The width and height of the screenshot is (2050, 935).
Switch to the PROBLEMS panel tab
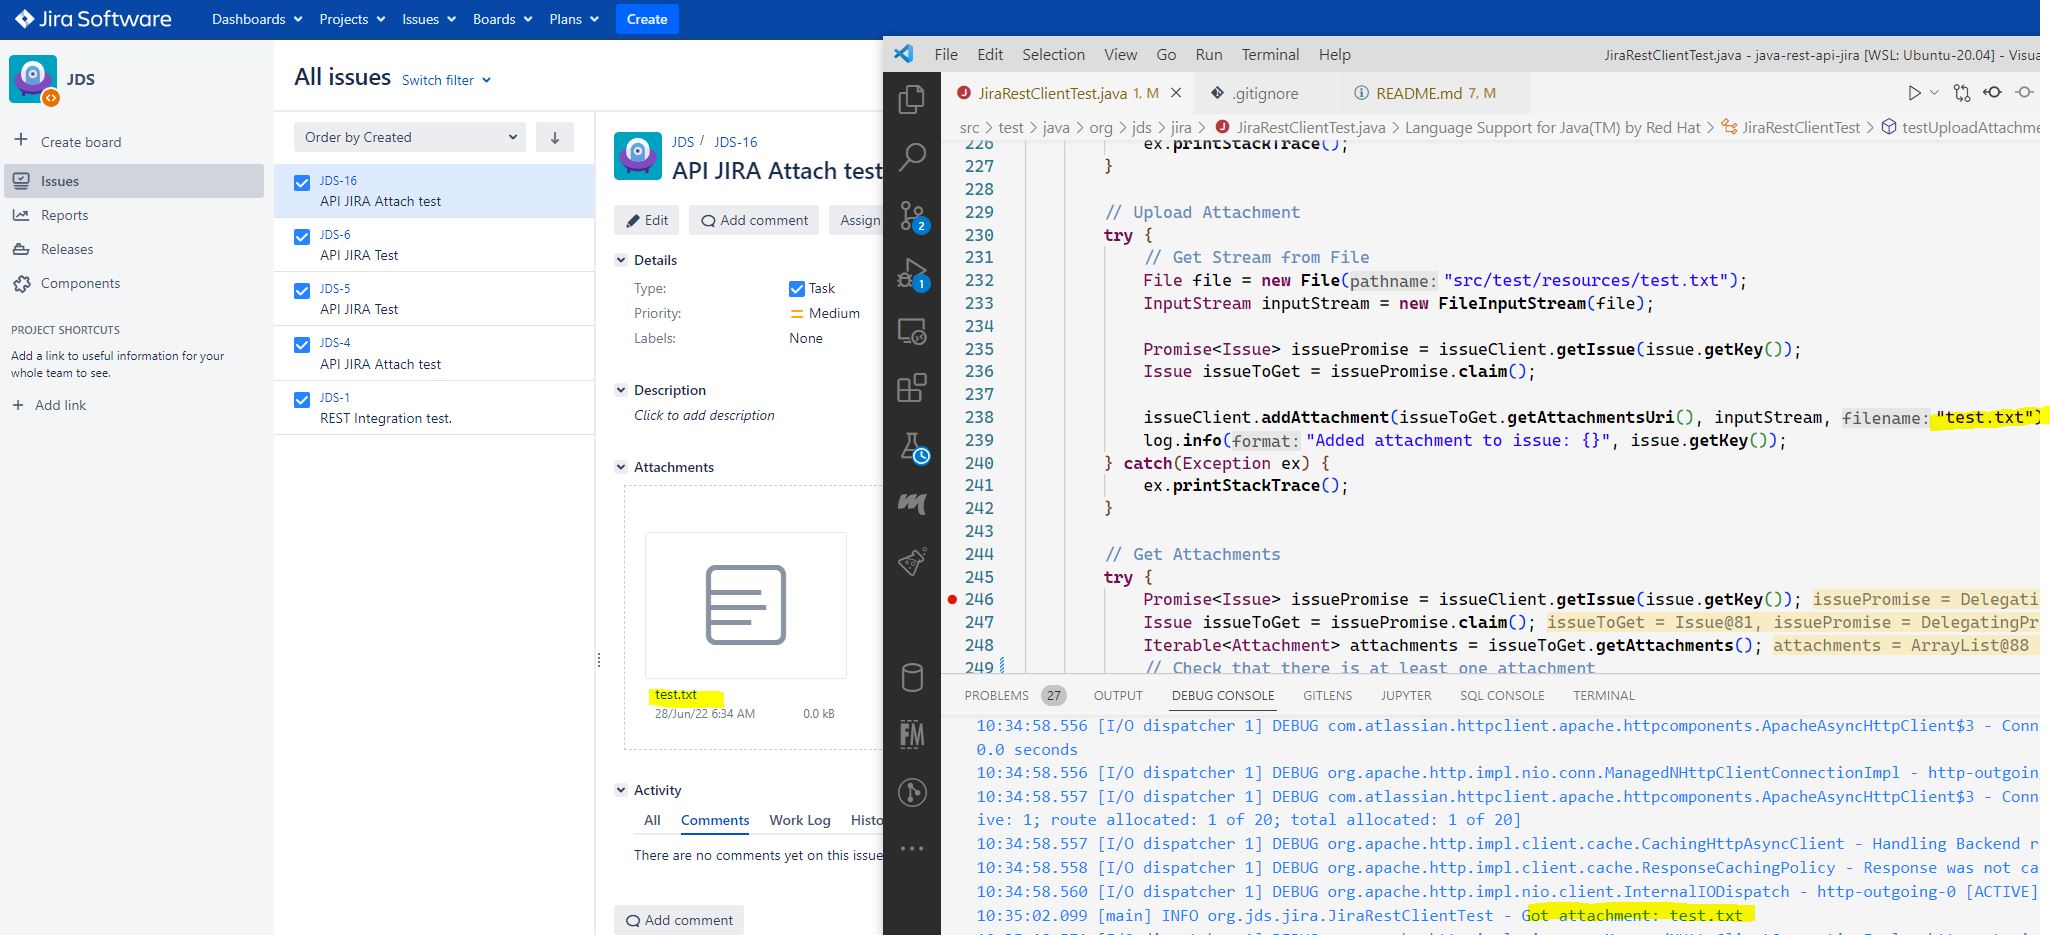pos(1015,695)
